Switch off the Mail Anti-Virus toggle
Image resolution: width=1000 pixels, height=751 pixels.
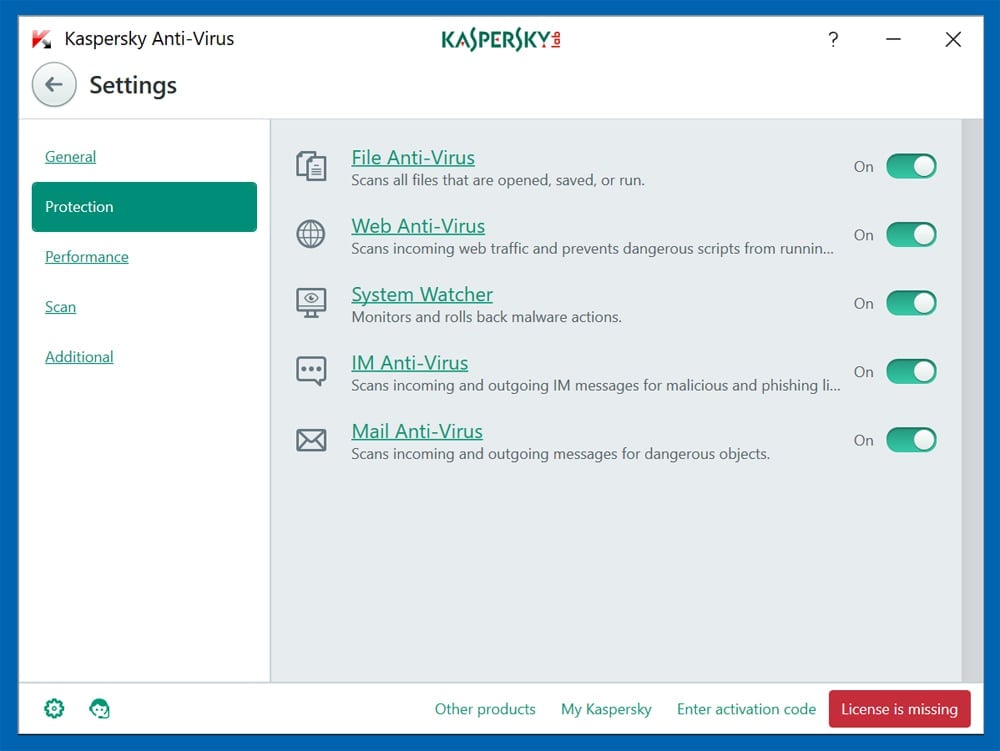click(911, 440)
